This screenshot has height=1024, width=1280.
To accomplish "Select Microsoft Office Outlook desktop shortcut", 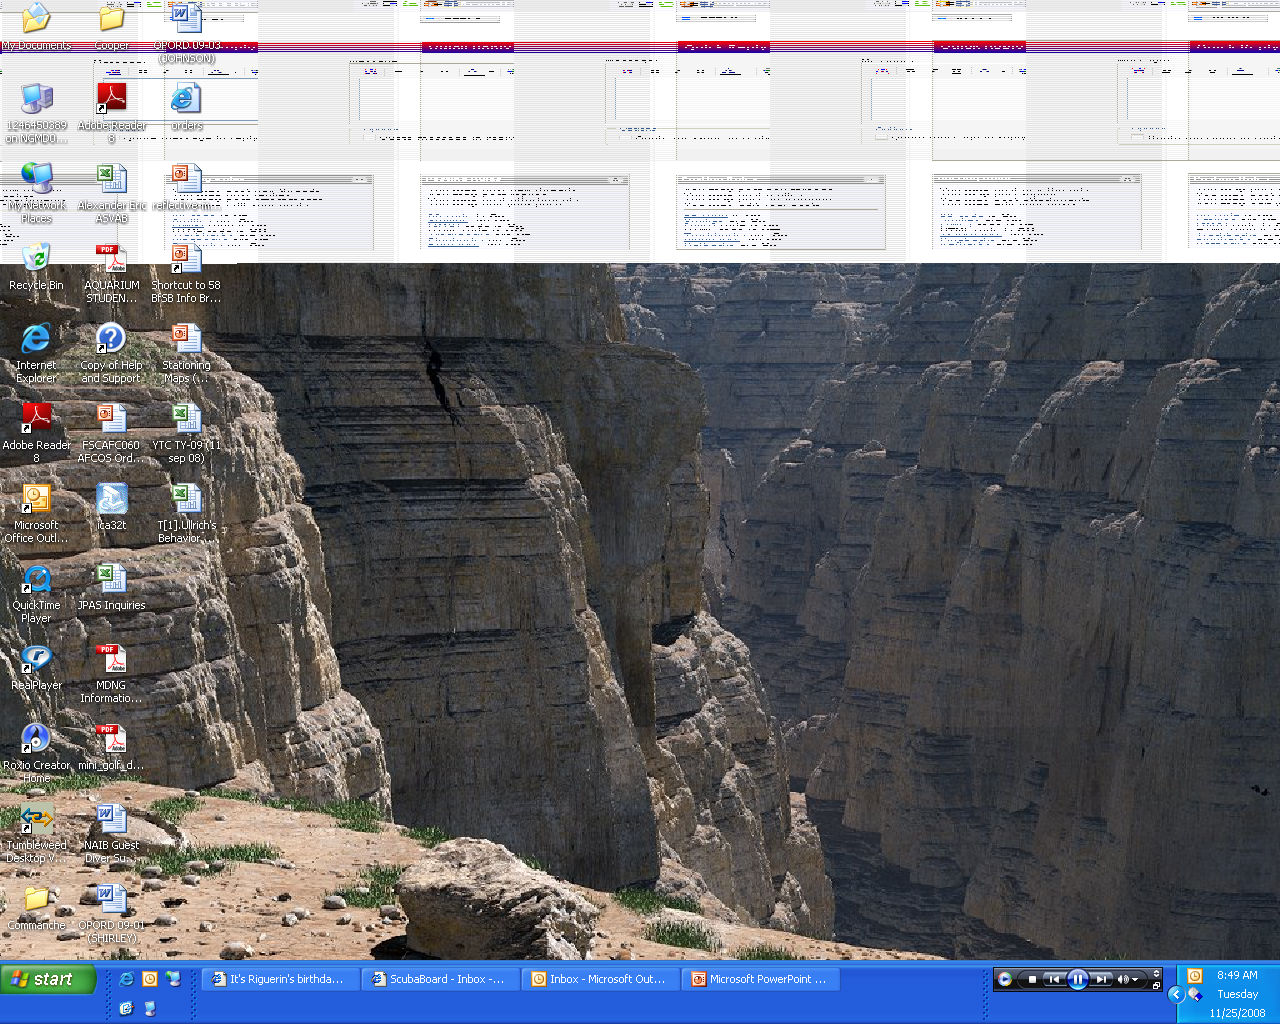I will pyautogui.click(x=37, y=512).
